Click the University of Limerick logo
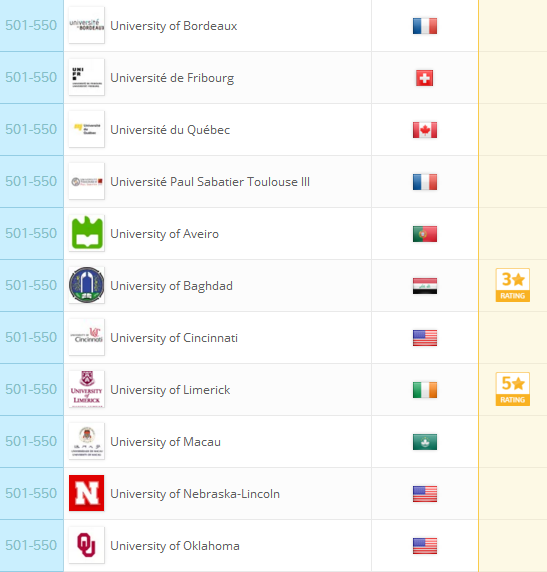Image resolution: width=547 pixels, height=572 pixels. tap(86, 389)
